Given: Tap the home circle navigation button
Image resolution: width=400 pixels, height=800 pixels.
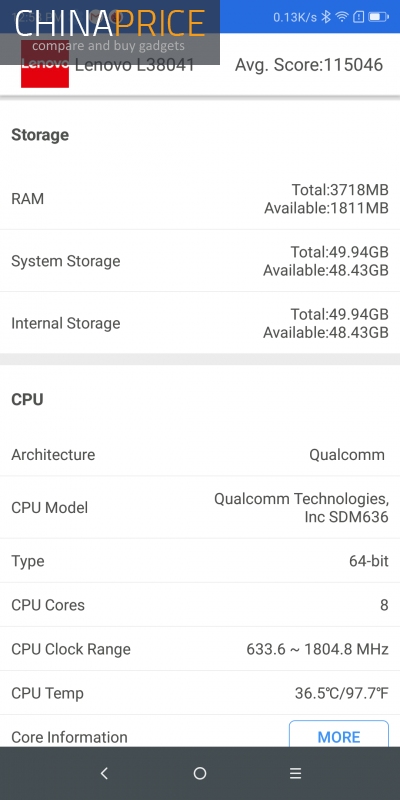Looking at the screenshot, I should tap(200, 773).
